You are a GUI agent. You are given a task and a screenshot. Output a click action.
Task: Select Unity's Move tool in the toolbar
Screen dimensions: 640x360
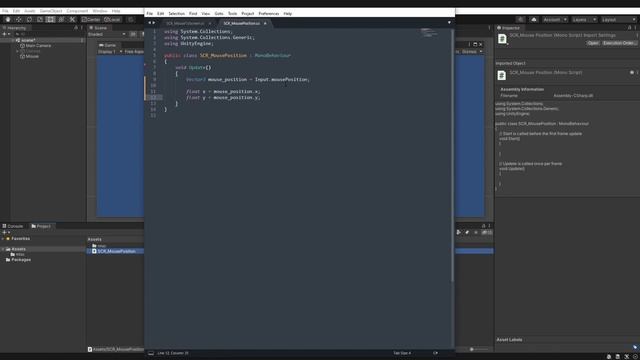point(18,19)
